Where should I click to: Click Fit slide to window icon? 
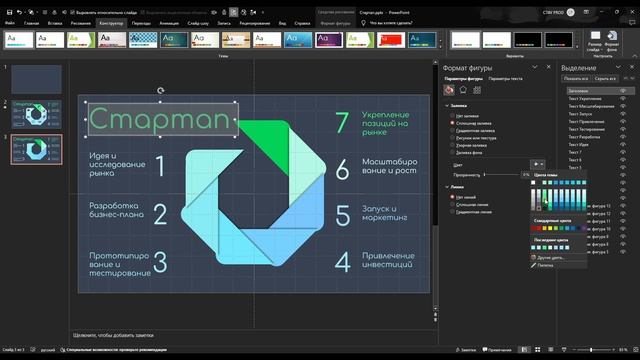coord(636,350)
